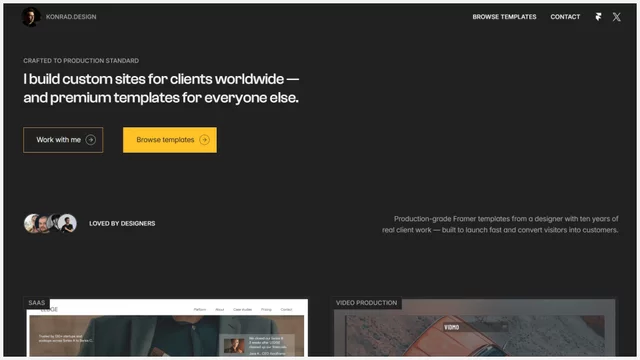Click the designer avatars group
Screen dimensions: 640x360
(x=50, y=223)
